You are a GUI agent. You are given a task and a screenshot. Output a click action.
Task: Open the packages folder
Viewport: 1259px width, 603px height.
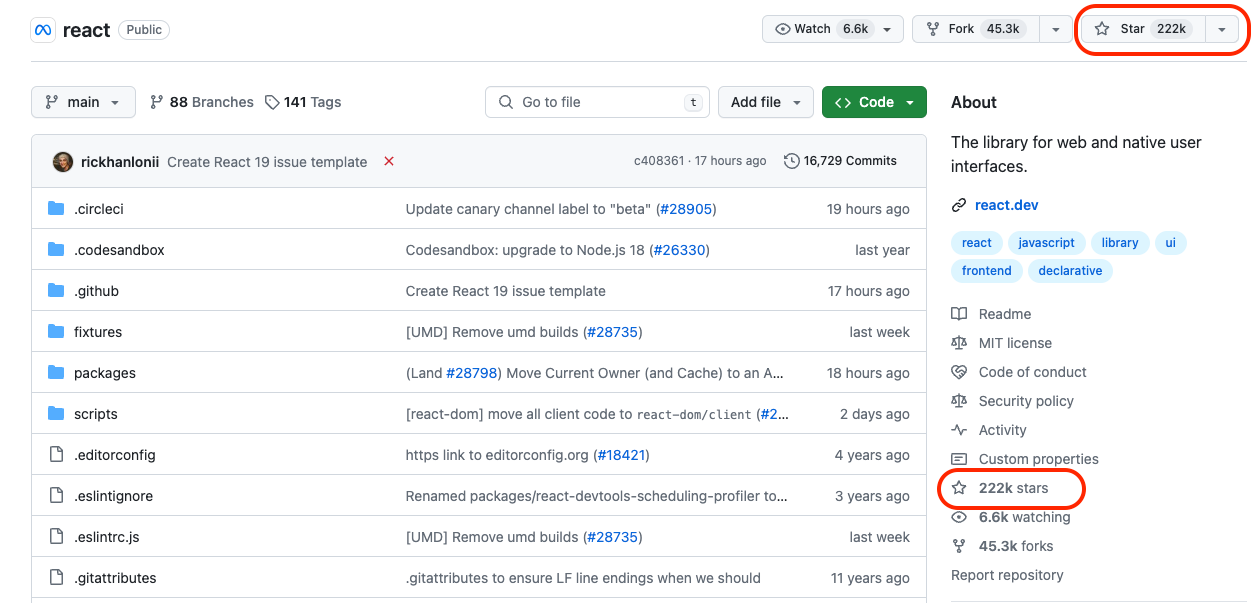point(105,373)
